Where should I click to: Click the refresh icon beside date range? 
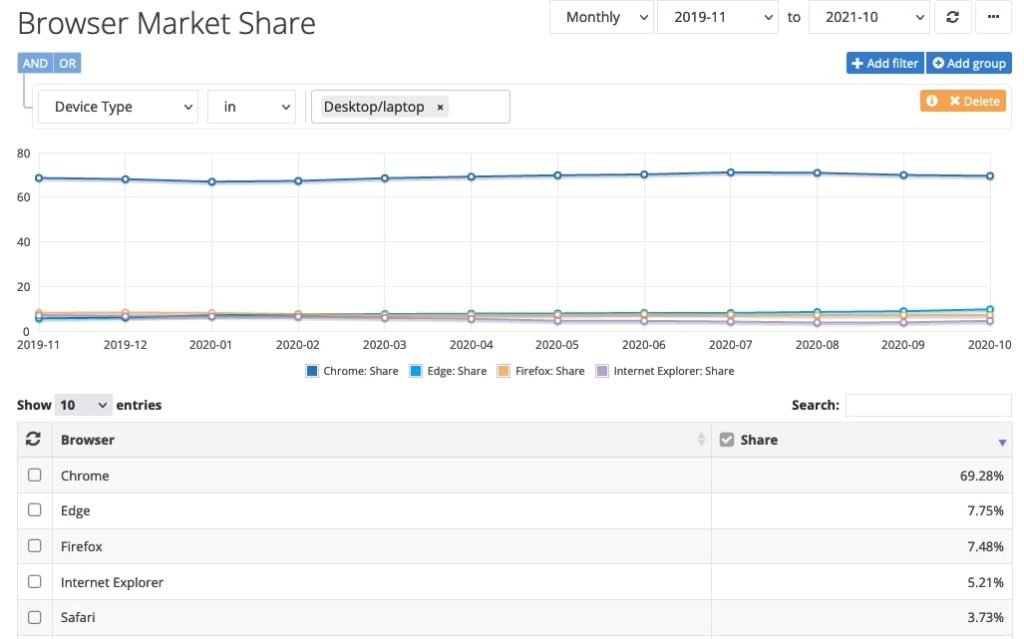point(953,17)
